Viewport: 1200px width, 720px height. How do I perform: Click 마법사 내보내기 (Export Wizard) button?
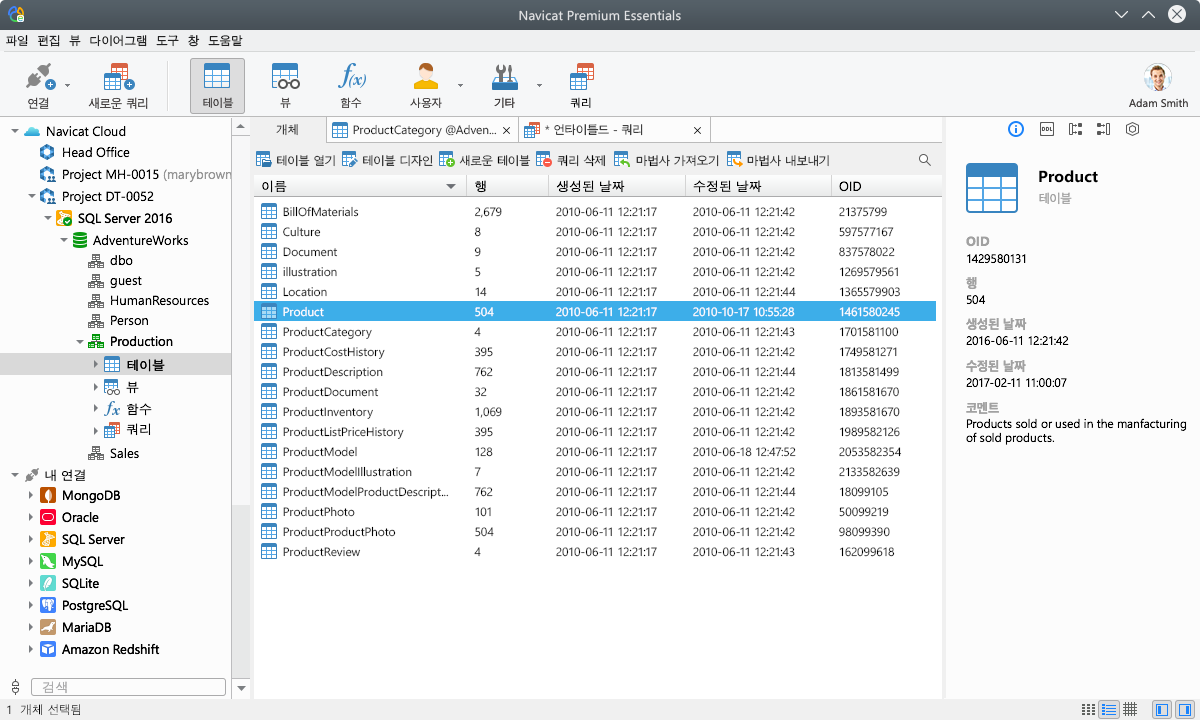778,160
